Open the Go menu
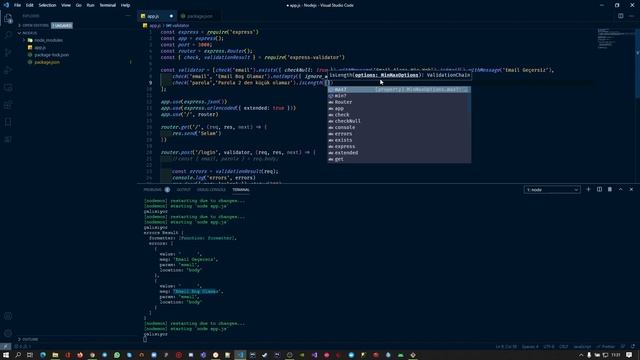Image resolution: width=640 pixels, height=360 pixels. (x=78, y=5)
